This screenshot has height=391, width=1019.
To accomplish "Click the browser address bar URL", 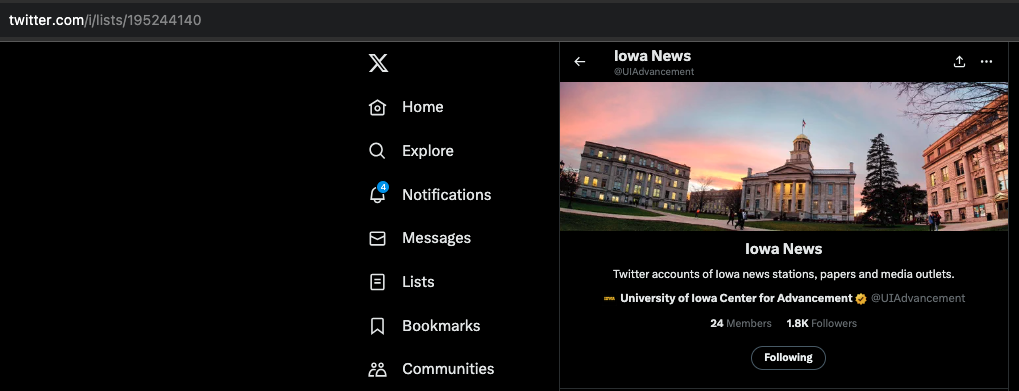I will [x=105, y=20].
